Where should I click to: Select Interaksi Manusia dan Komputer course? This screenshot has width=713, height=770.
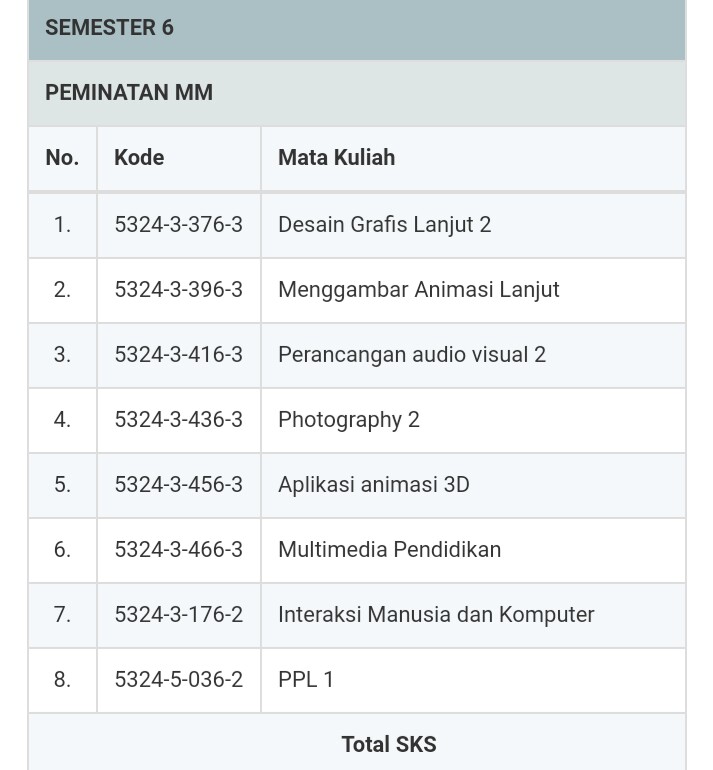[x=436, y=615]
